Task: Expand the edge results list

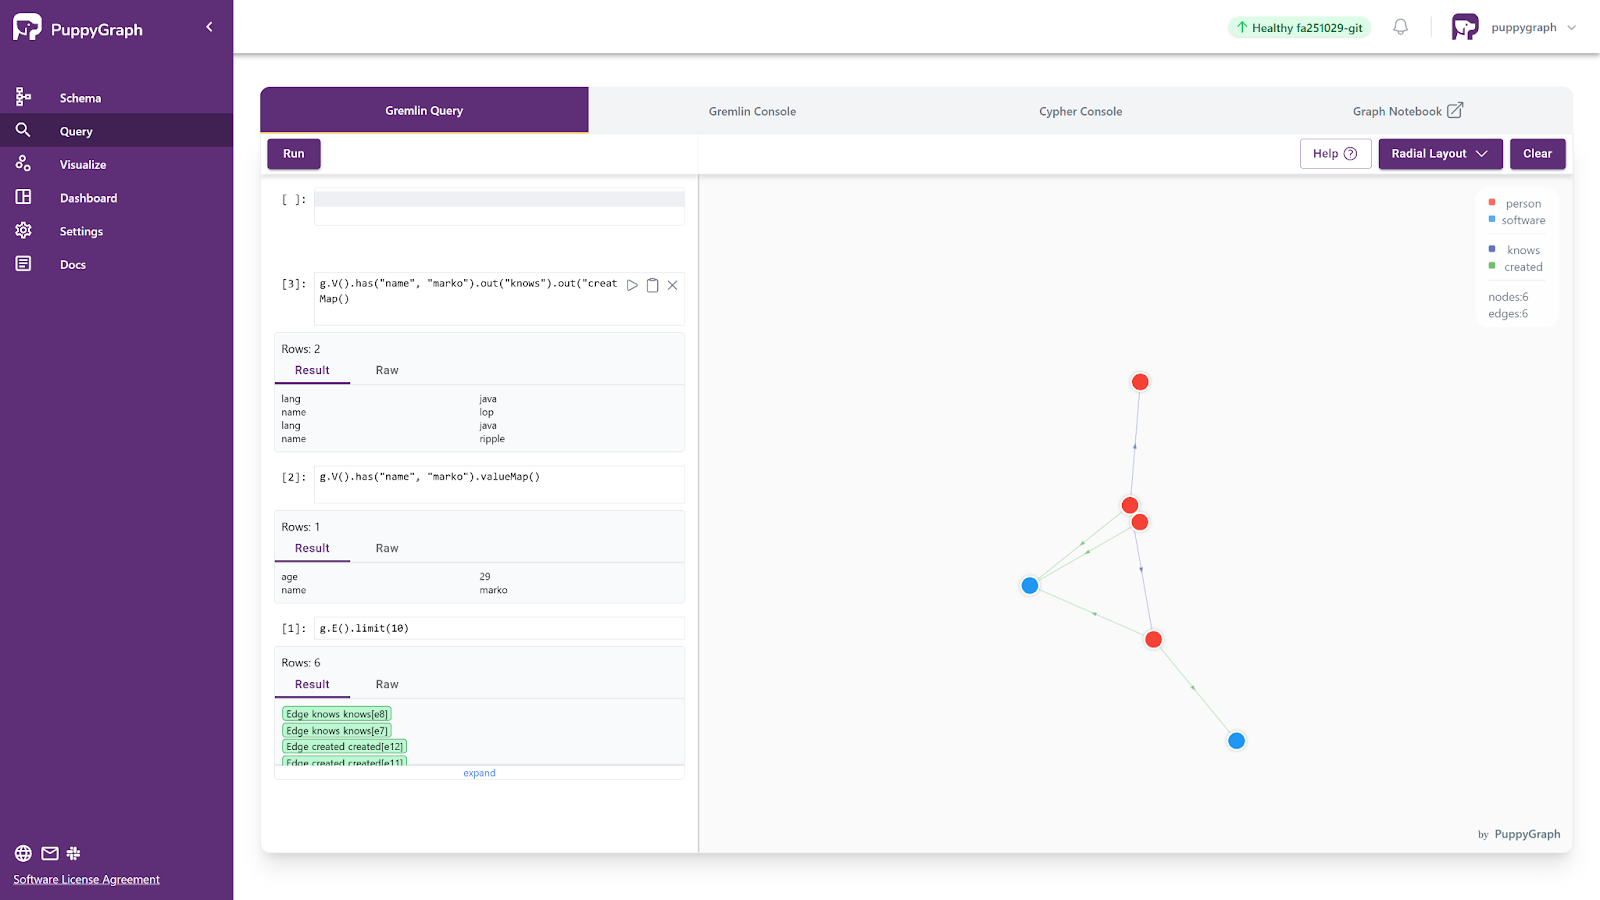Action: coord(479,773)
